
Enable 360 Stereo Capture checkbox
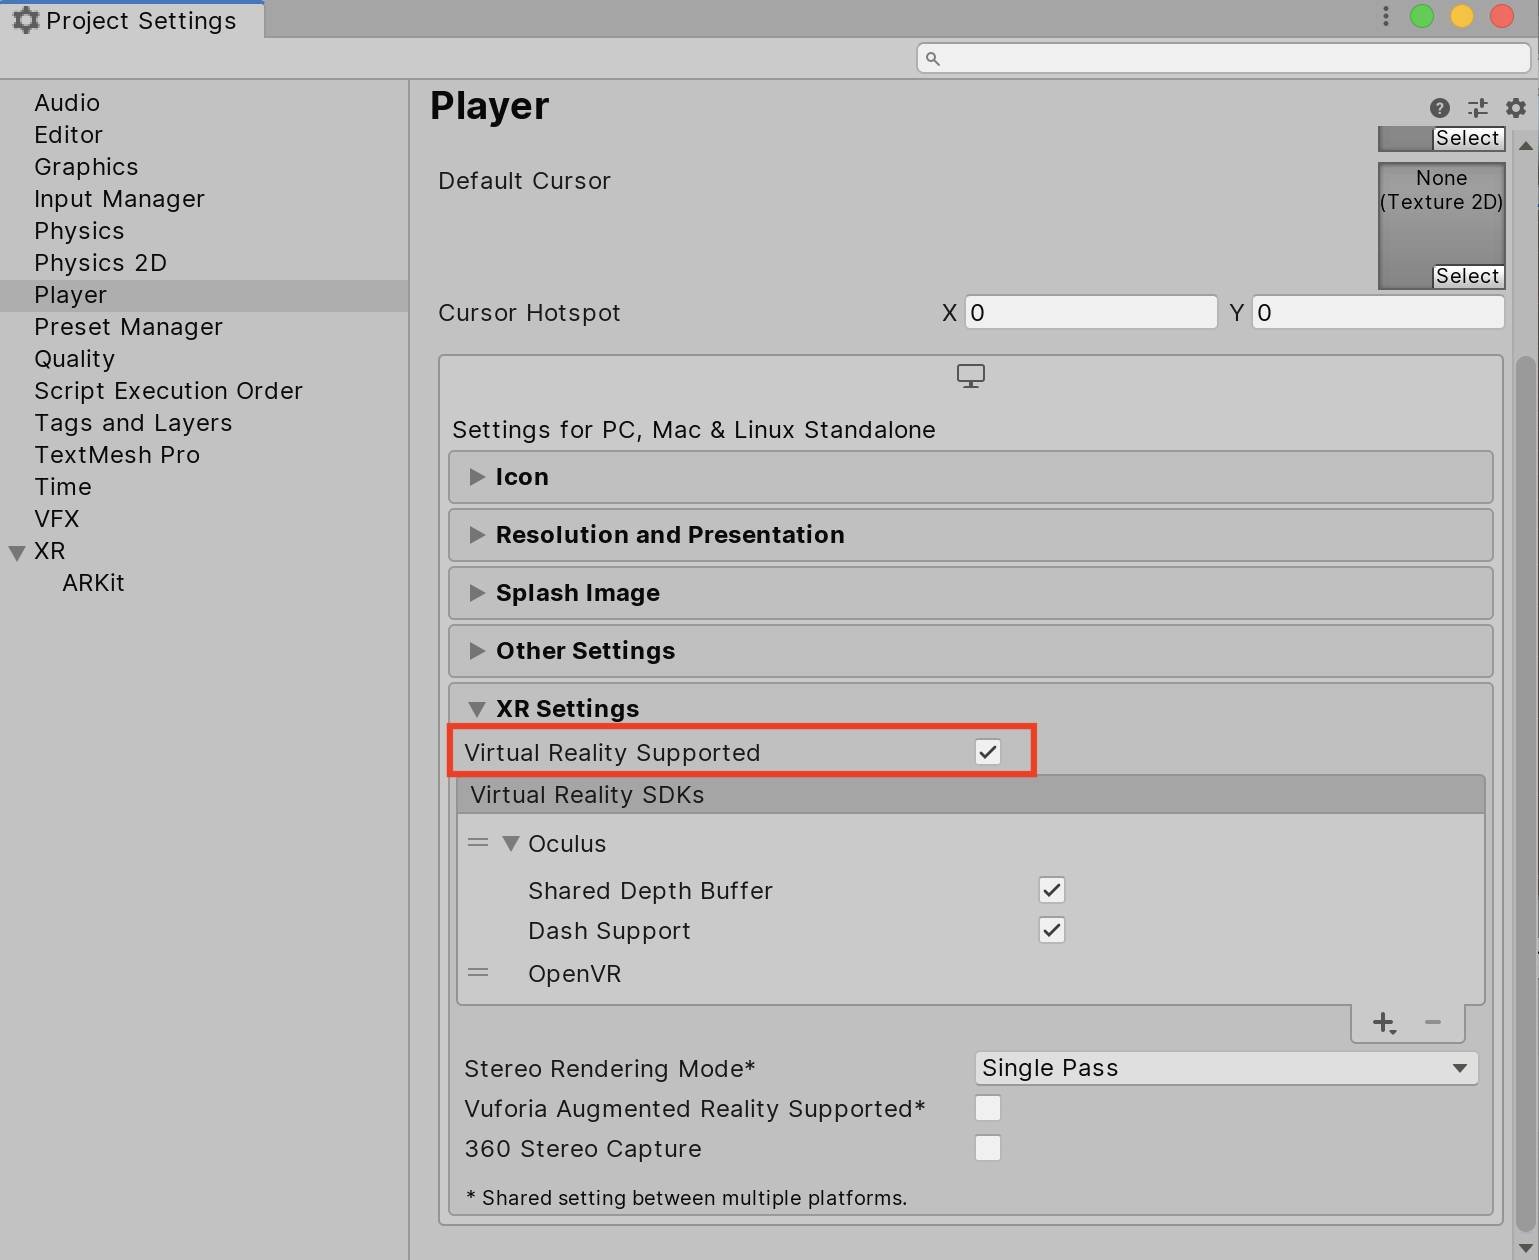click(988, 1148)
